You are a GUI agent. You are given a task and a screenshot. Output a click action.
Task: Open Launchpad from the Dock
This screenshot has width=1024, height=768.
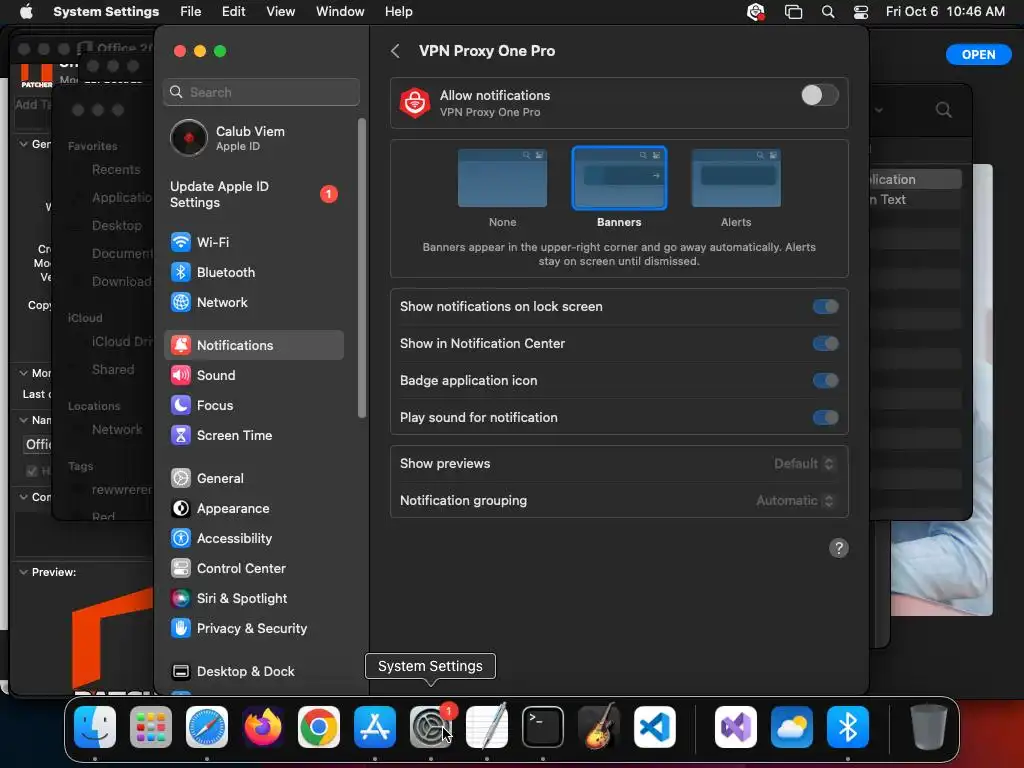[151, 727]
